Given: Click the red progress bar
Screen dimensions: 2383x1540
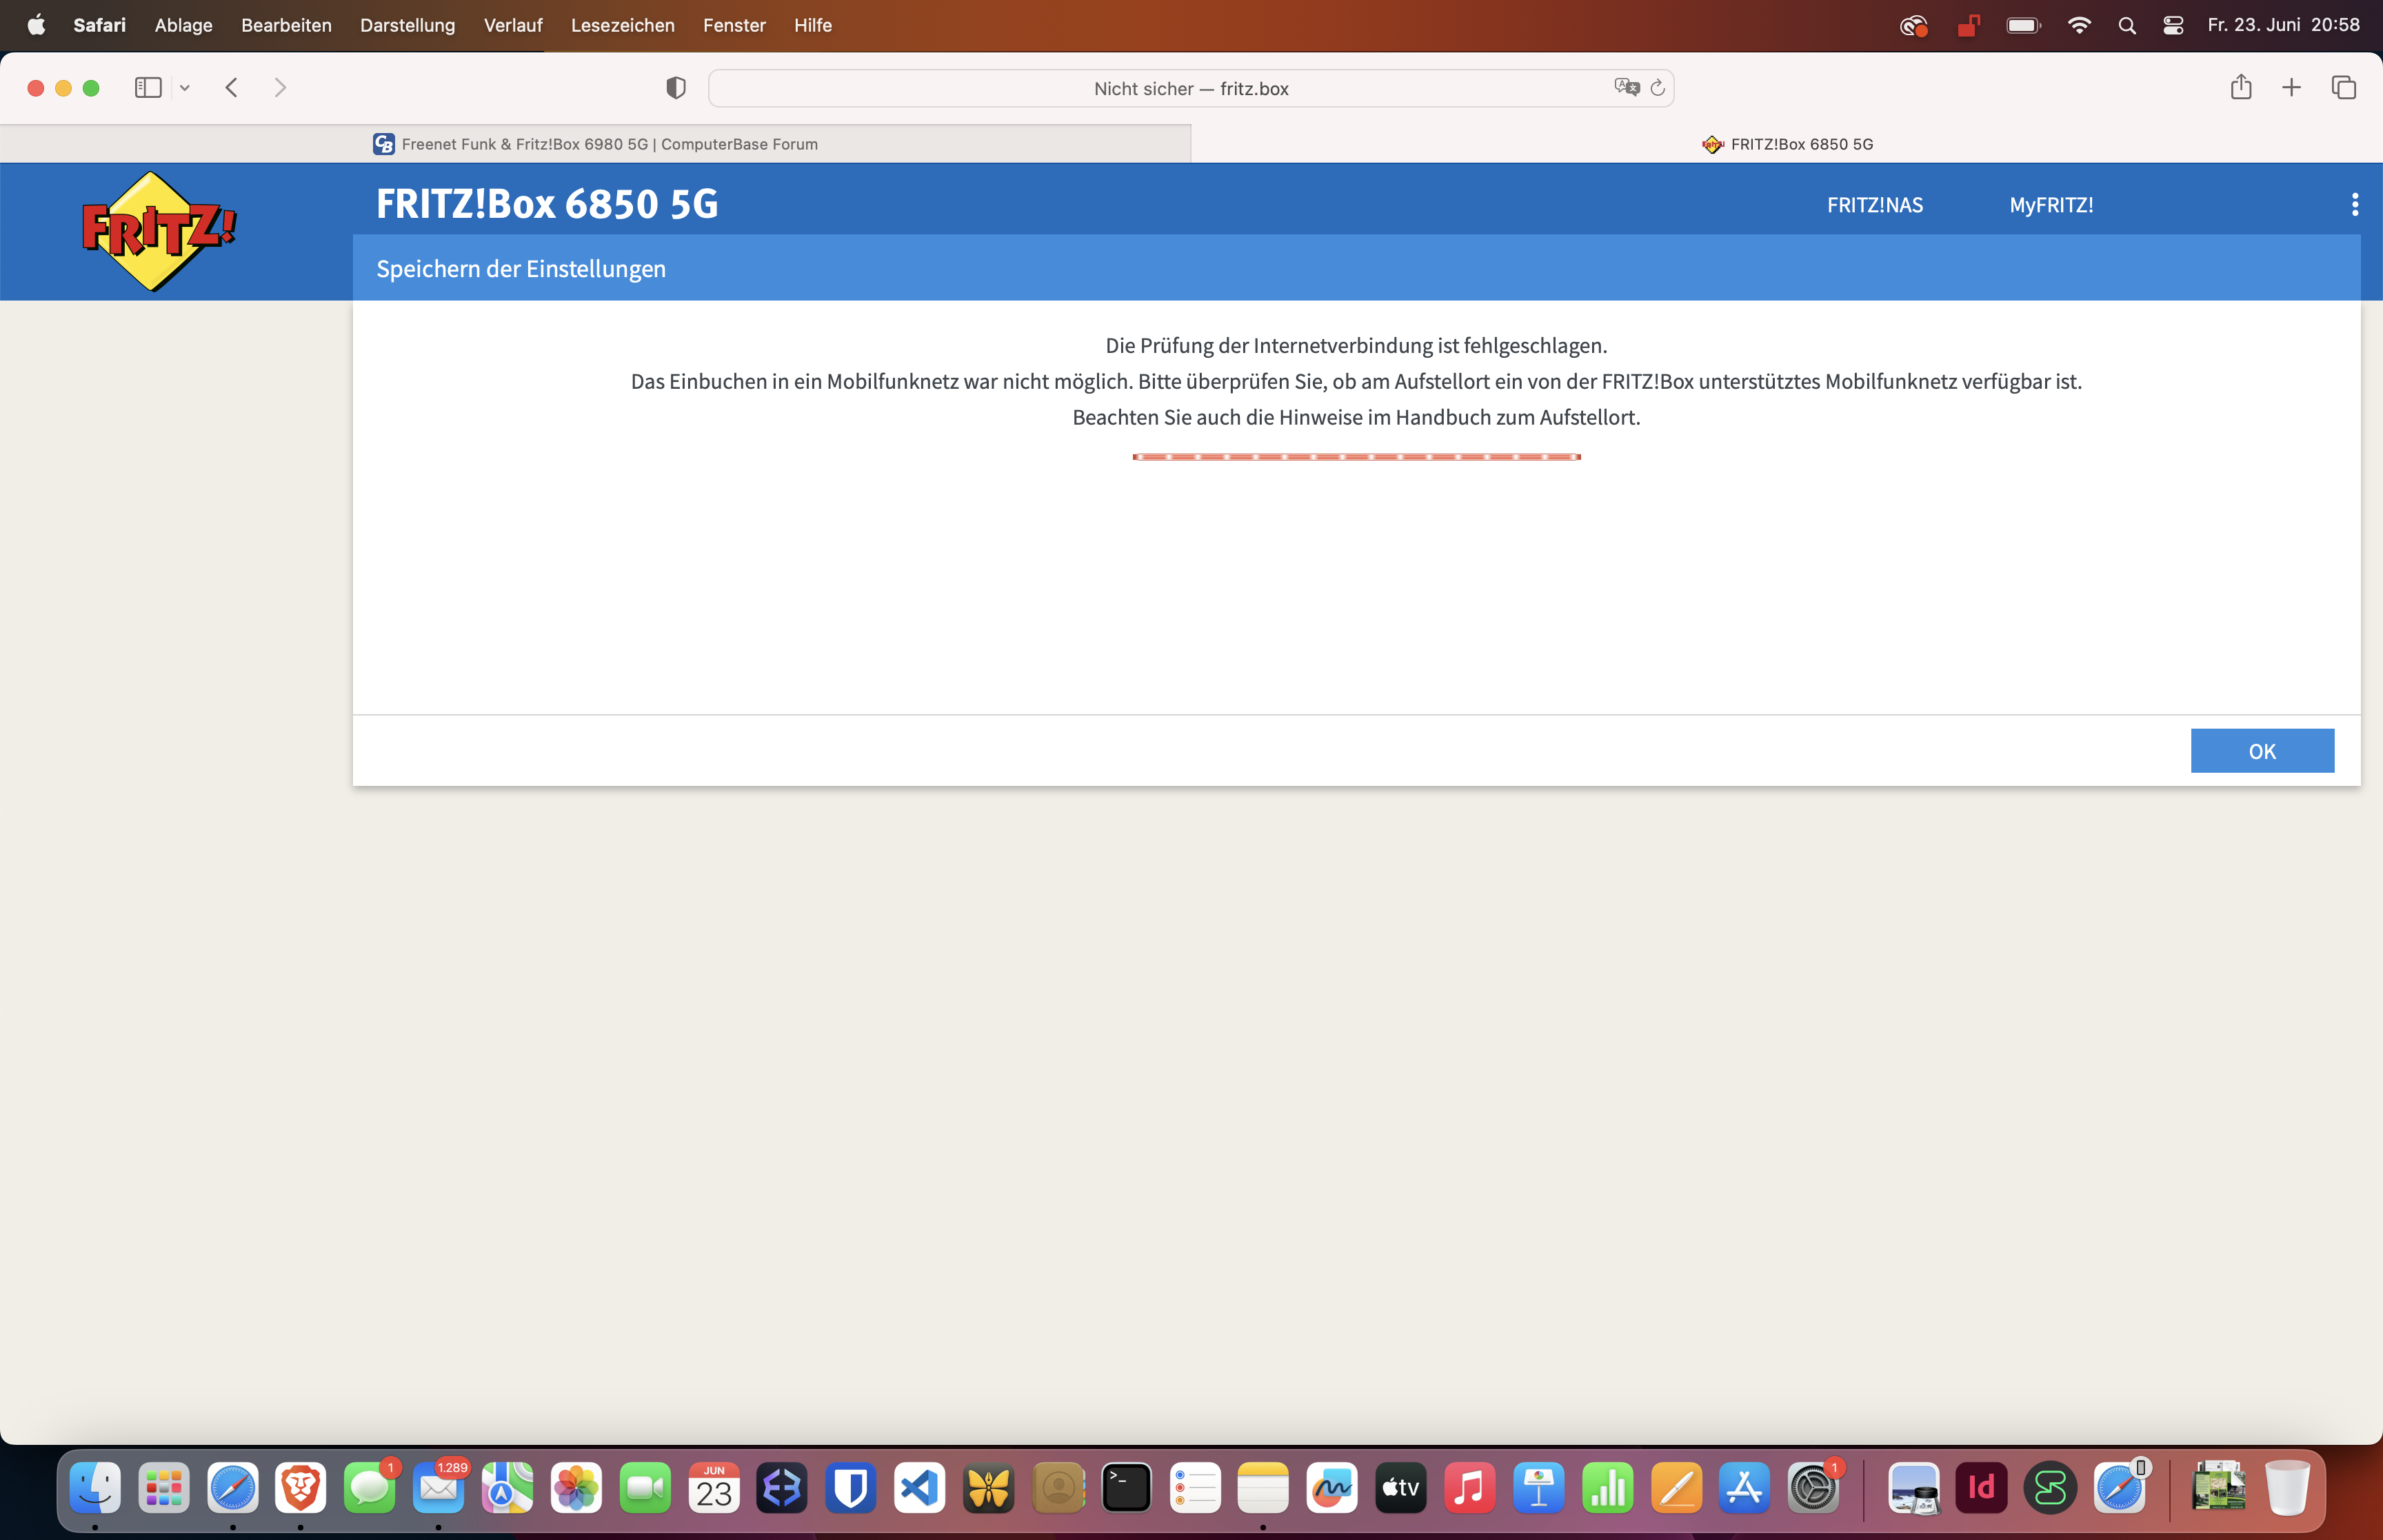Looking at the screenshot, I should (1356, 457).
